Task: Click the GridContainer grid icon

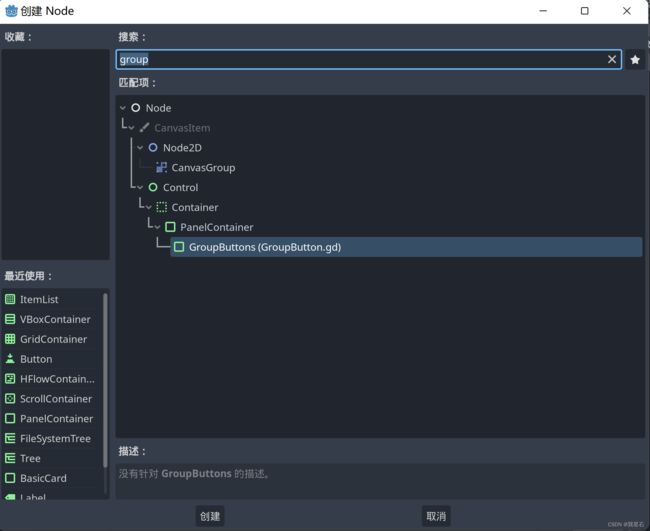Action: pyautogui.click(x=10, y=339)
